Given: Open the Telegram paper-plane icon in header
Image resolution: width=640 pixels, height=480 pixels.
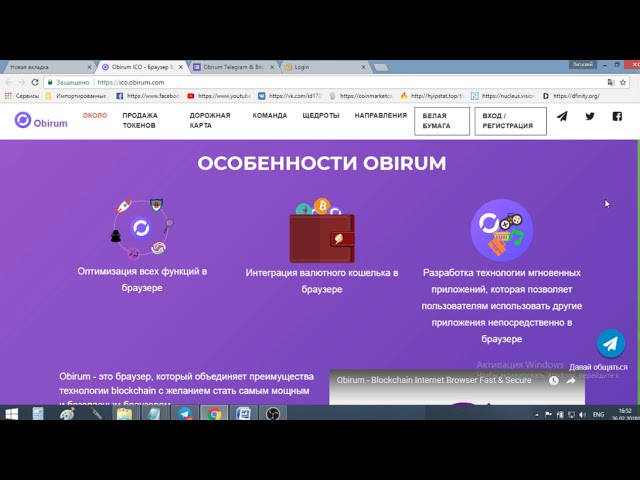Looking at the screenshot, I should [x=562, y=116].
